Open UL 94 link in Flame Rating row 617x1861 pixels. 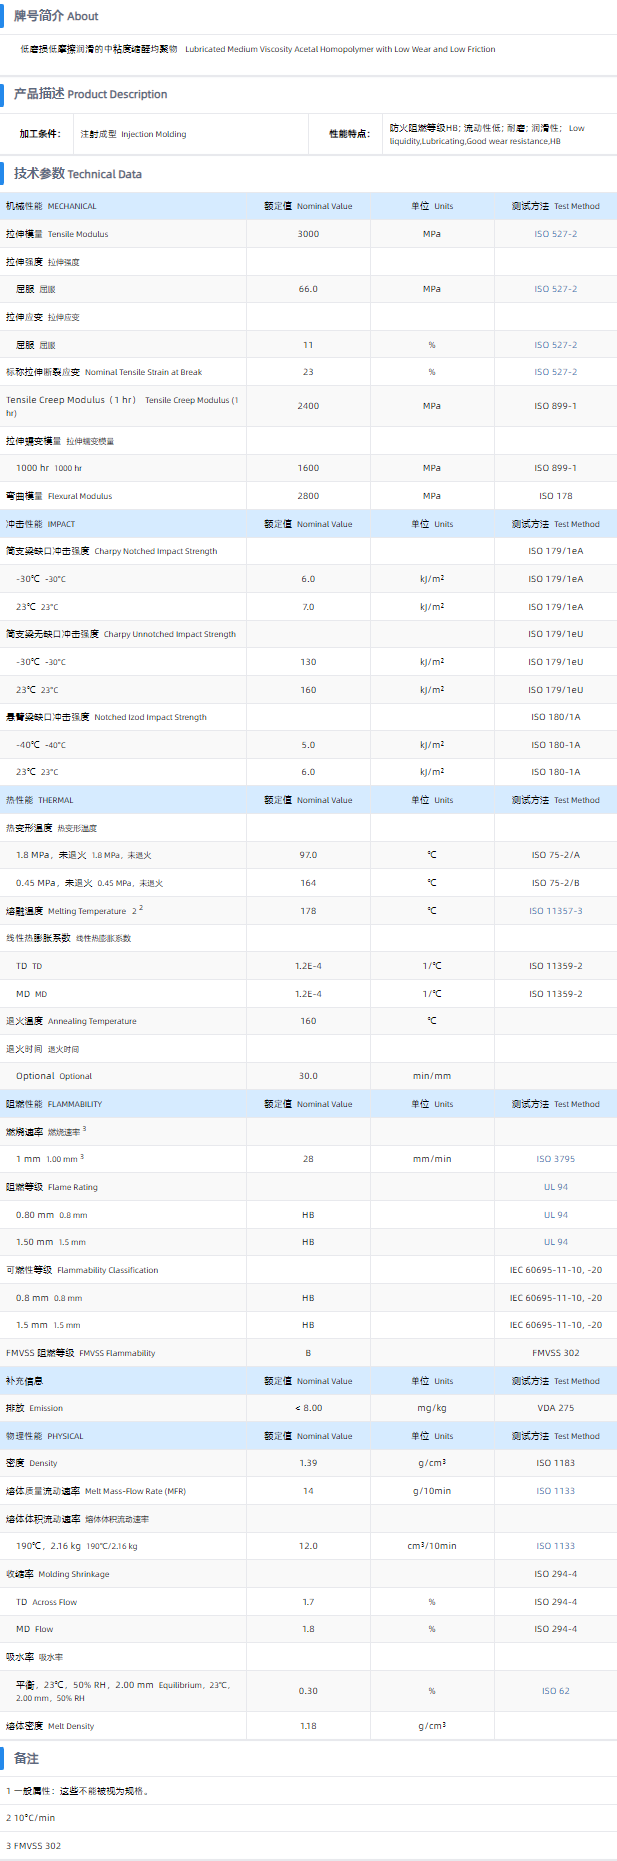pos(555,1187)
